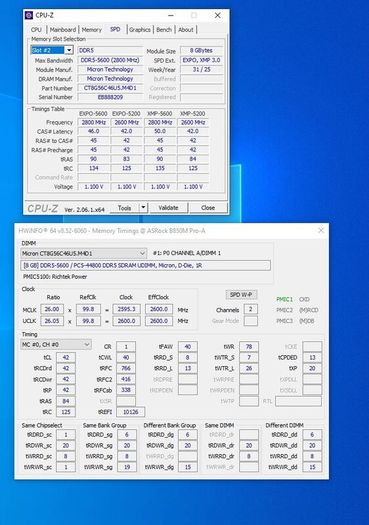Expand the MC #0, CH #0 timing dropdown
The image size is (369, 525).
[56, 345]
